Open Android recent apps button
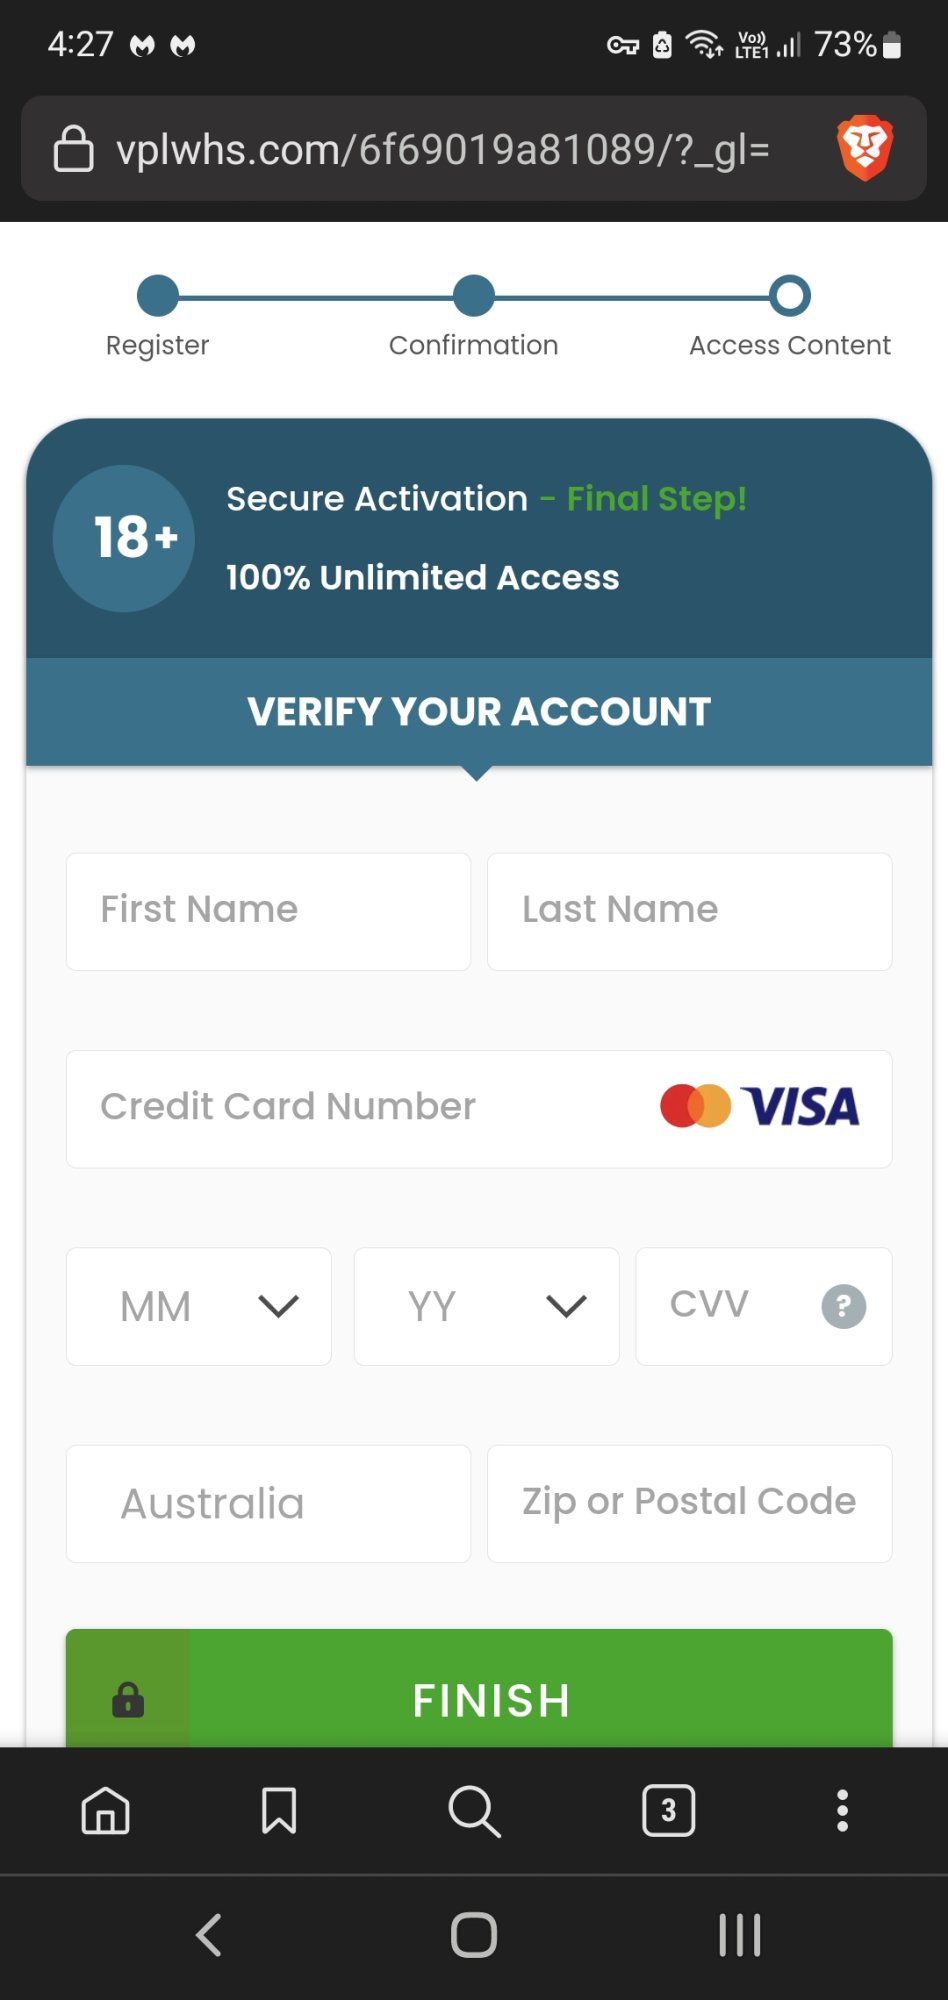 click(x=740, y=1935)
